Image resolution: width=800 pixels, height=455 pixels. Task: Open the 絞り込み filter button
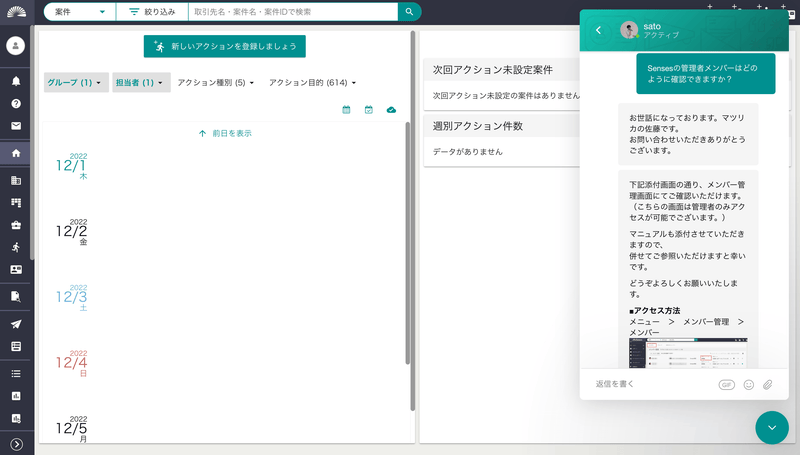[152, 12]
